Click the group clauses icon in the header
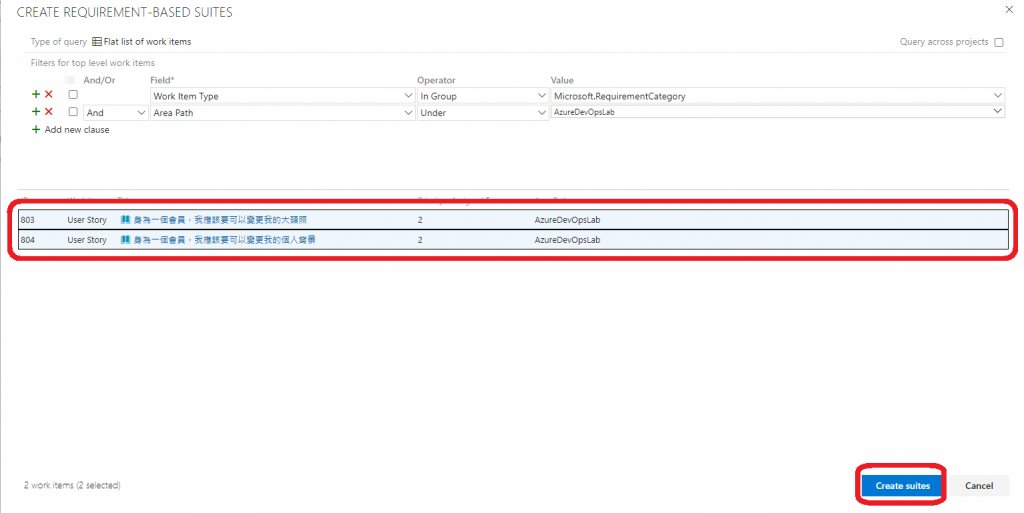Screen dimensions: 1024x513 click(70, 80)
